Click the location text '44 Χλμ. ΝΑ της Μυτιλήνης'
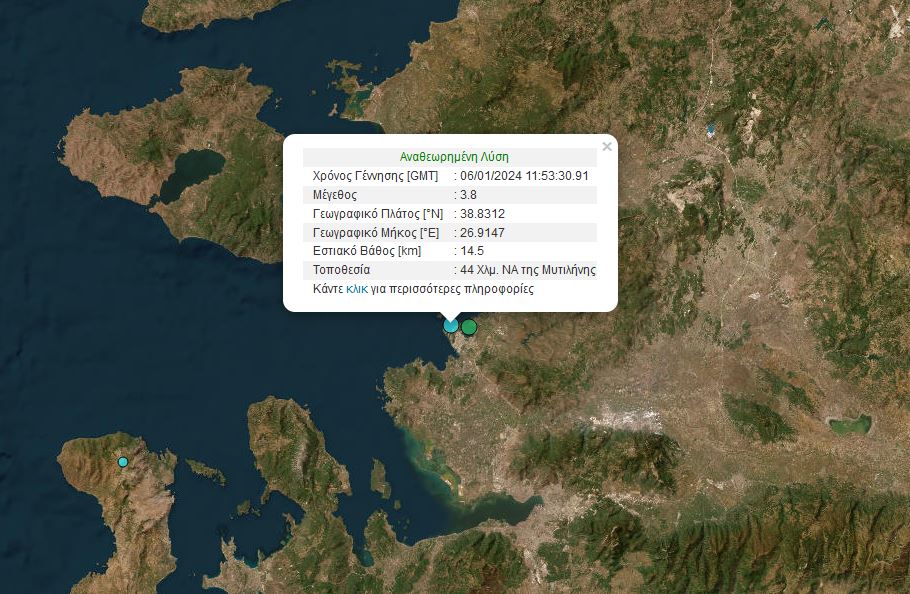This screenshot has width=910, height=594. tap(528, 270)
